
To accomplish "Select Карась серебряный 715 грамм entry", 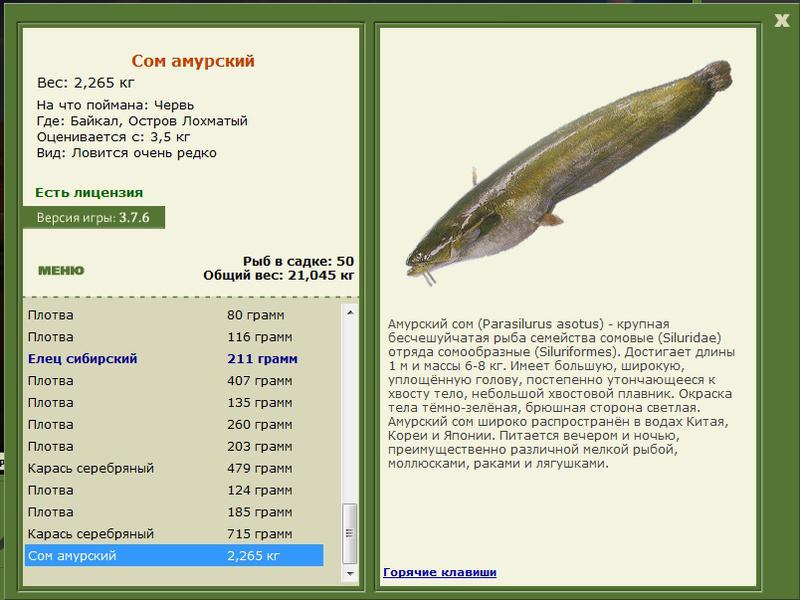I will [x=174, y=534].
